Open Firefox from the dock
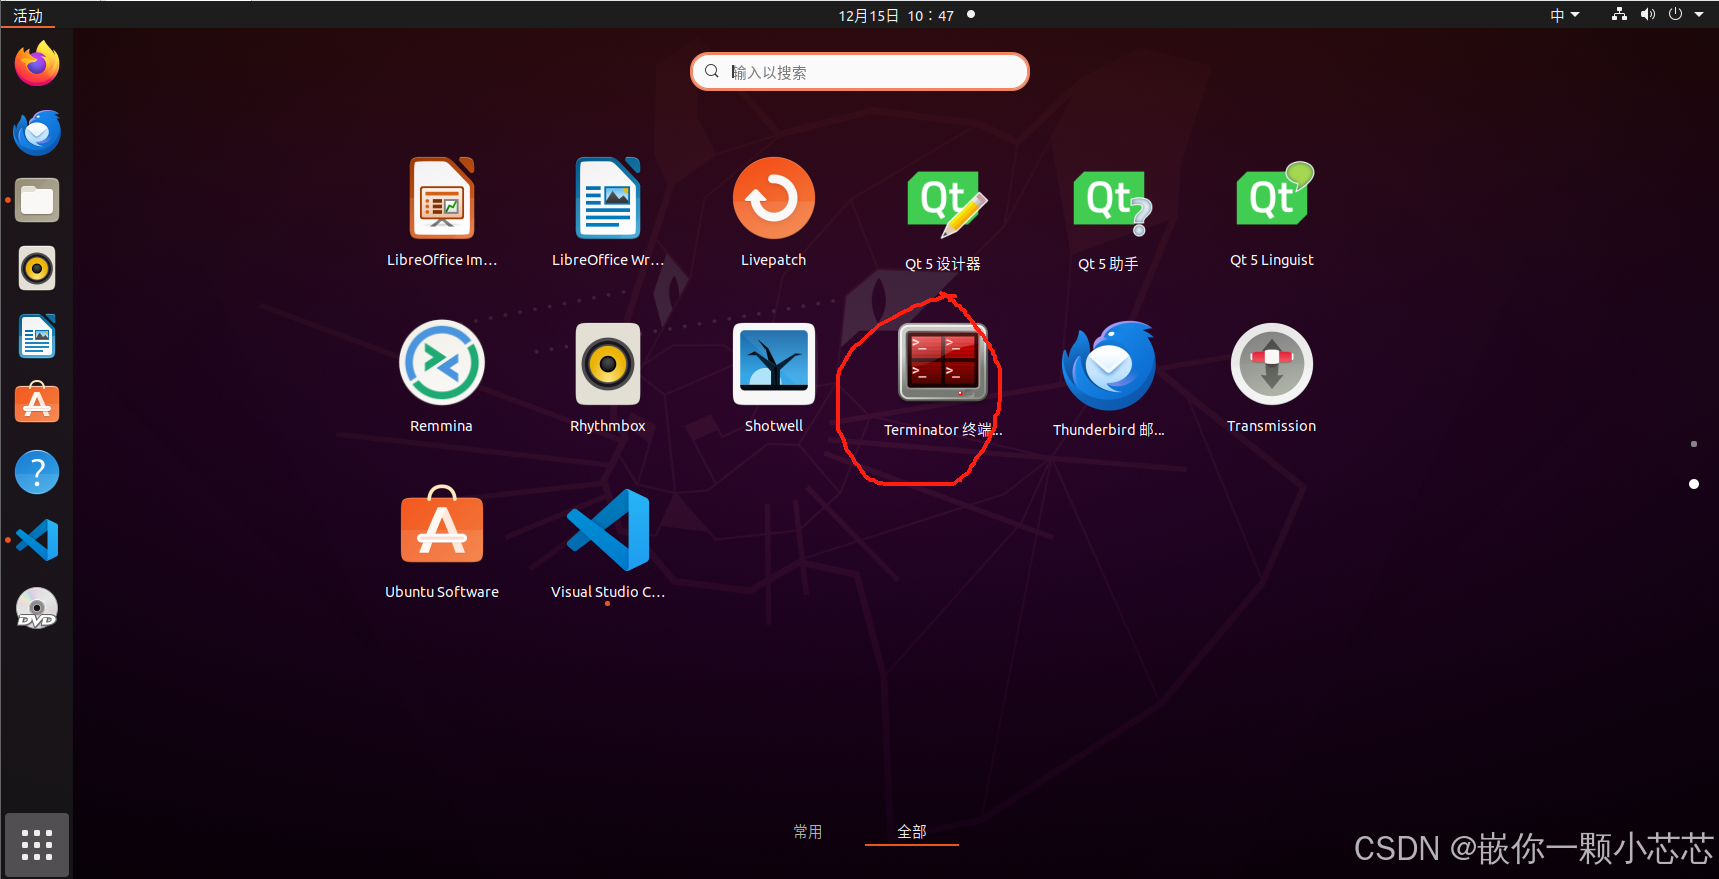 37,64
